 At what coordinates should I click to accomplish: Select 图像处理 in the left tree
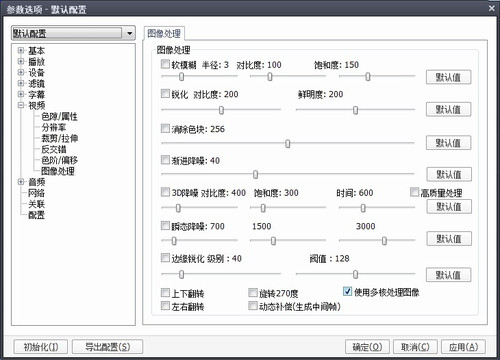tap(58, 171)
